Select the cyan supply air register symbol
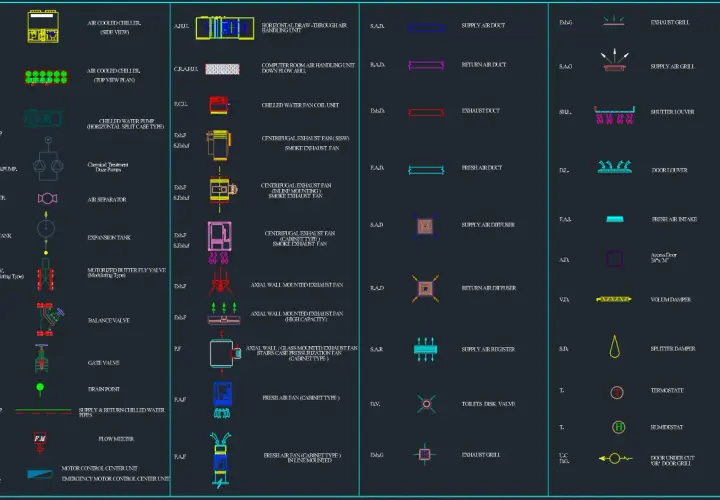This screenshot has height=500, width=720. (426, 349)
